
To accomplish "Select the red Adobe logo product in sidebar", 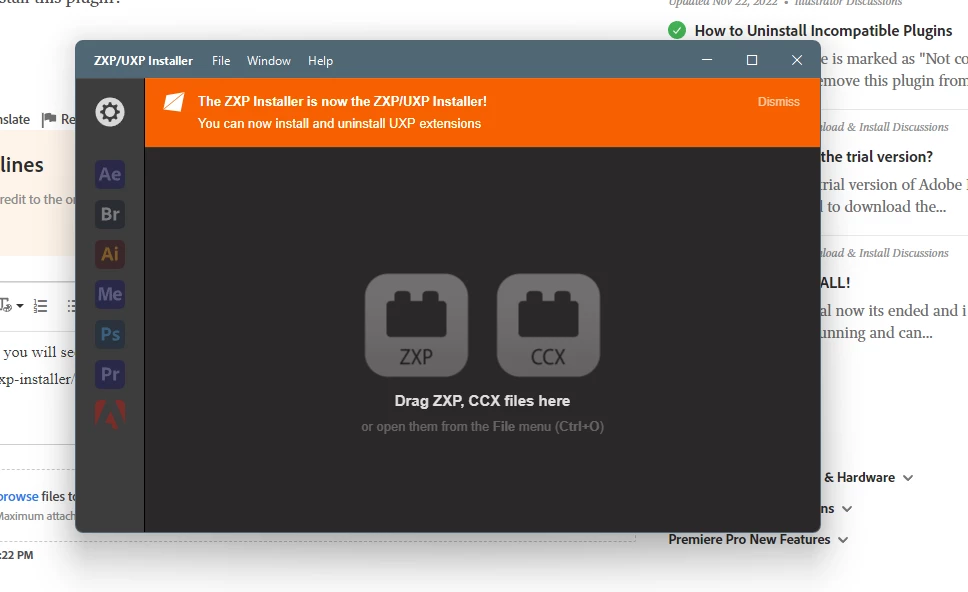I will pyautogui.click(x=110, y=414).
